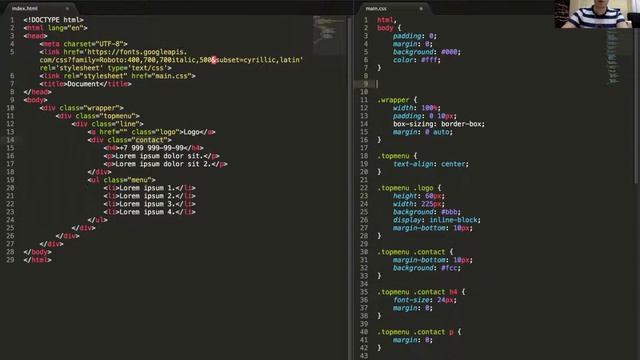640x360 pixels.
Task: Click 'color: #fff;' in body rule
Action: [417, 60]
